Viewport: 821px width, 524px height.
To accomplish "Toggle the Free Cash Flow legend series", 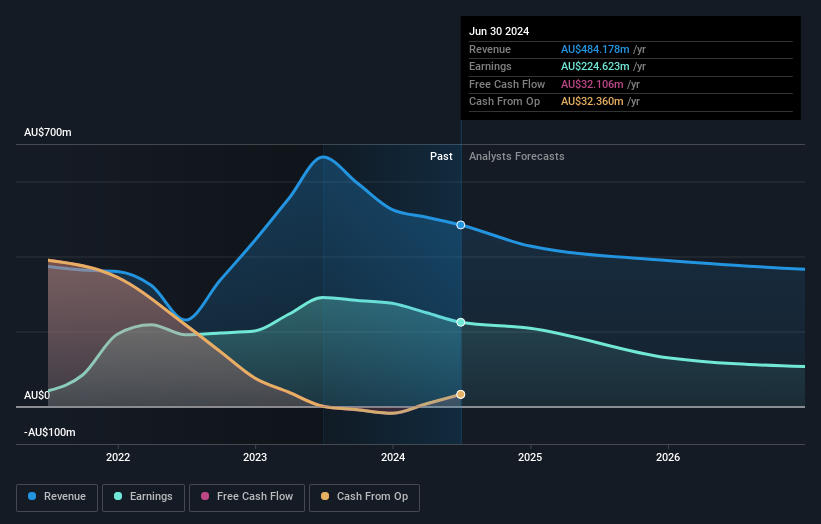I will point(247,497).
